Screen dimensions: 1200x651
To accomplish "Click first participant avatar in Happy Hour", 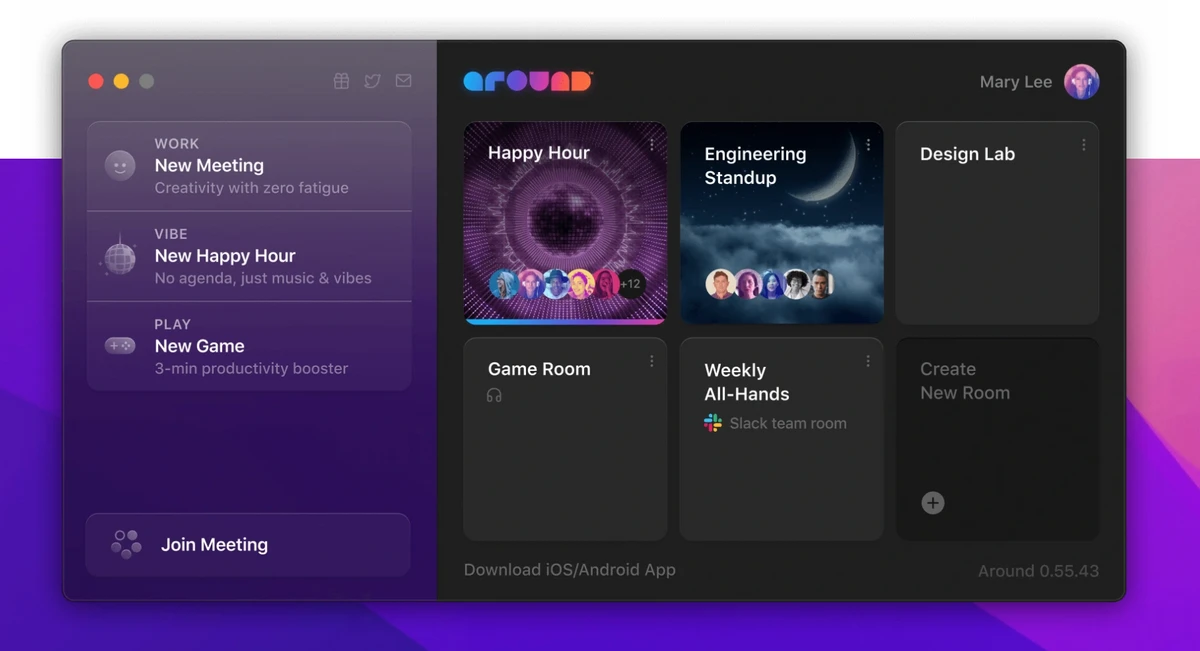I will (x=504, y=284).
